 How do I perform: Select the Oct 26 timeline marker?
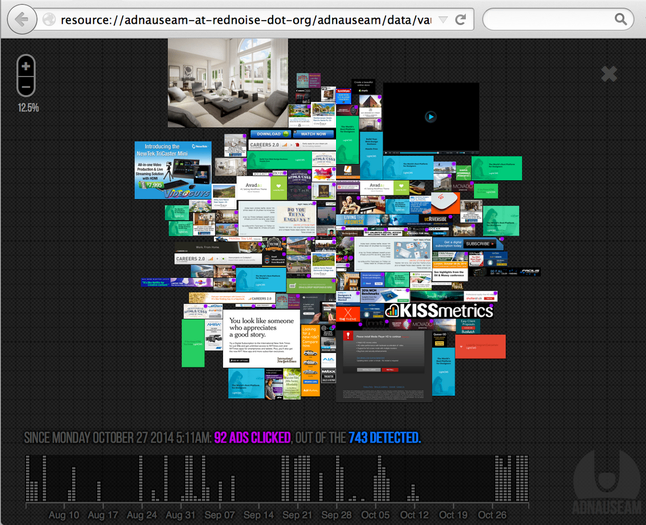coord(492,515)
